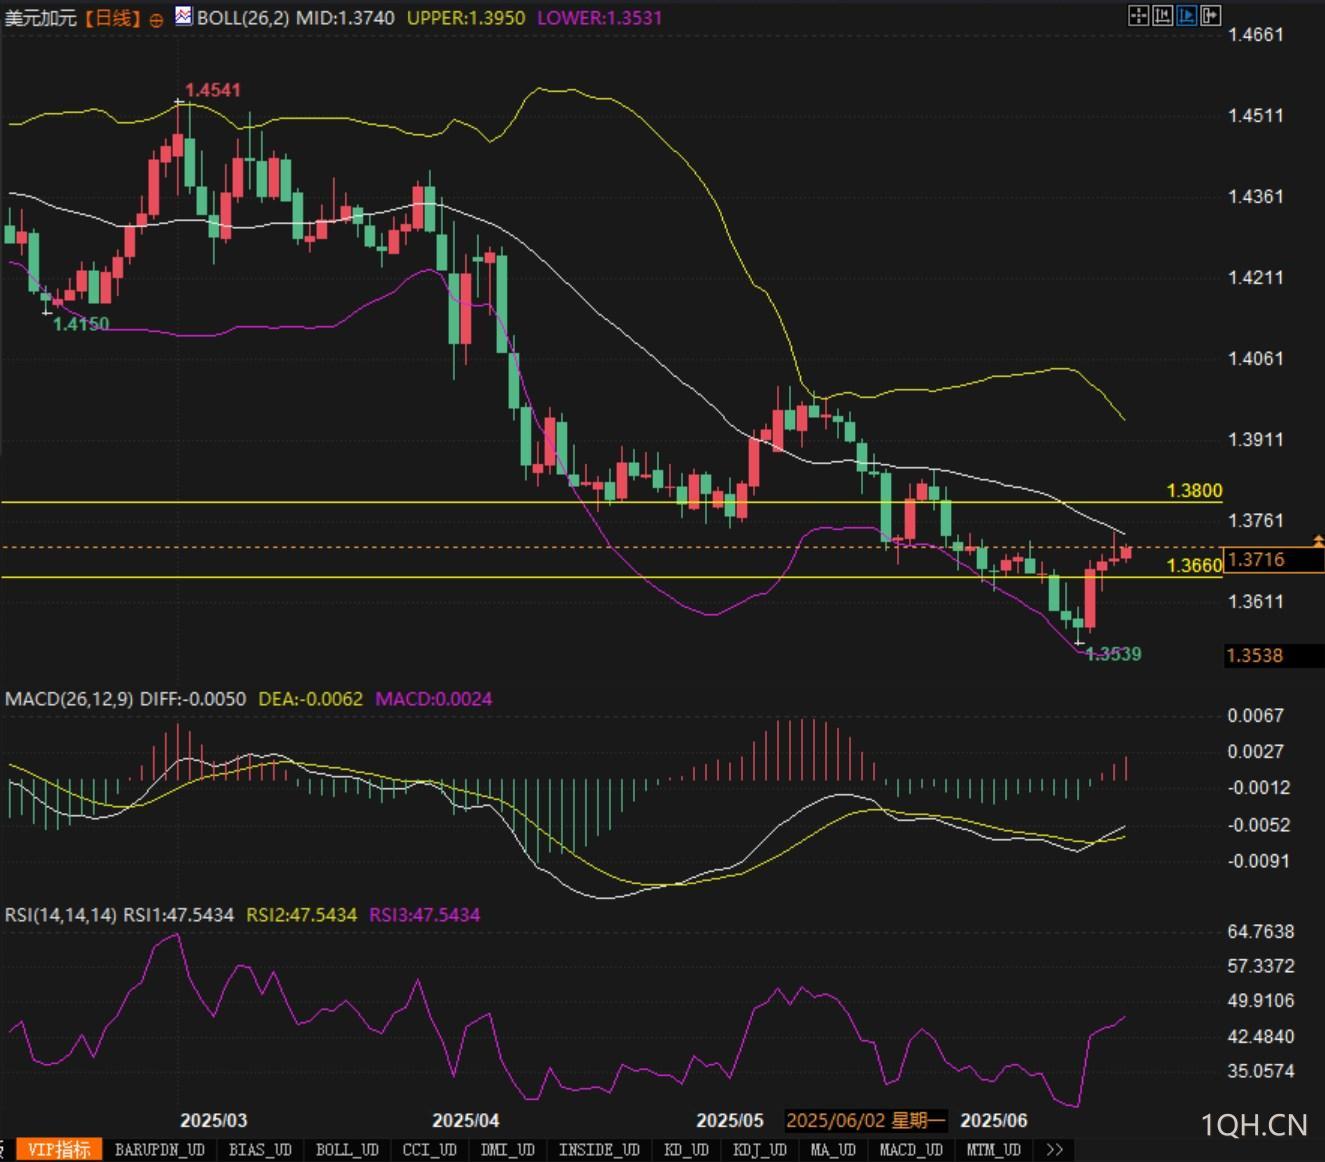Click the 1.3800 horizontal line label
Viewport: 1325px width, 1162px height.
tap(1194, 490)
